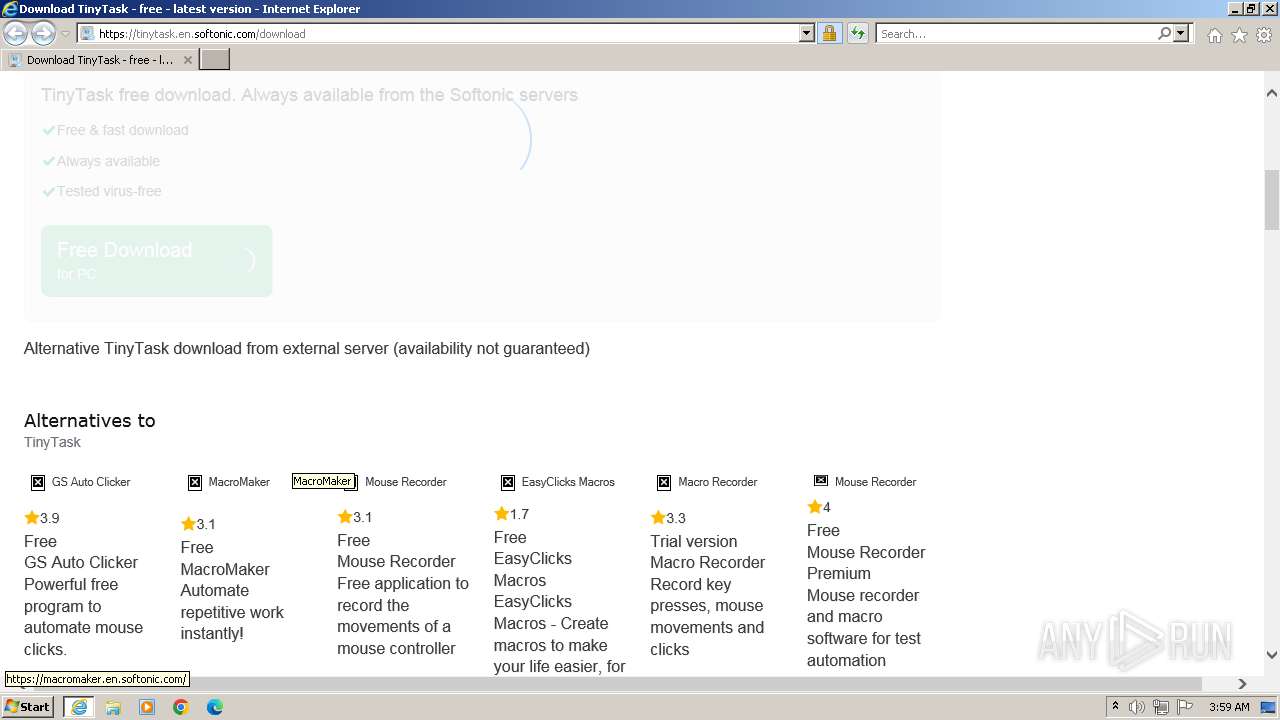Open the recent pages dropdown arrow
This screenshot has width=1280, height=720.
[x=66, y=34]
